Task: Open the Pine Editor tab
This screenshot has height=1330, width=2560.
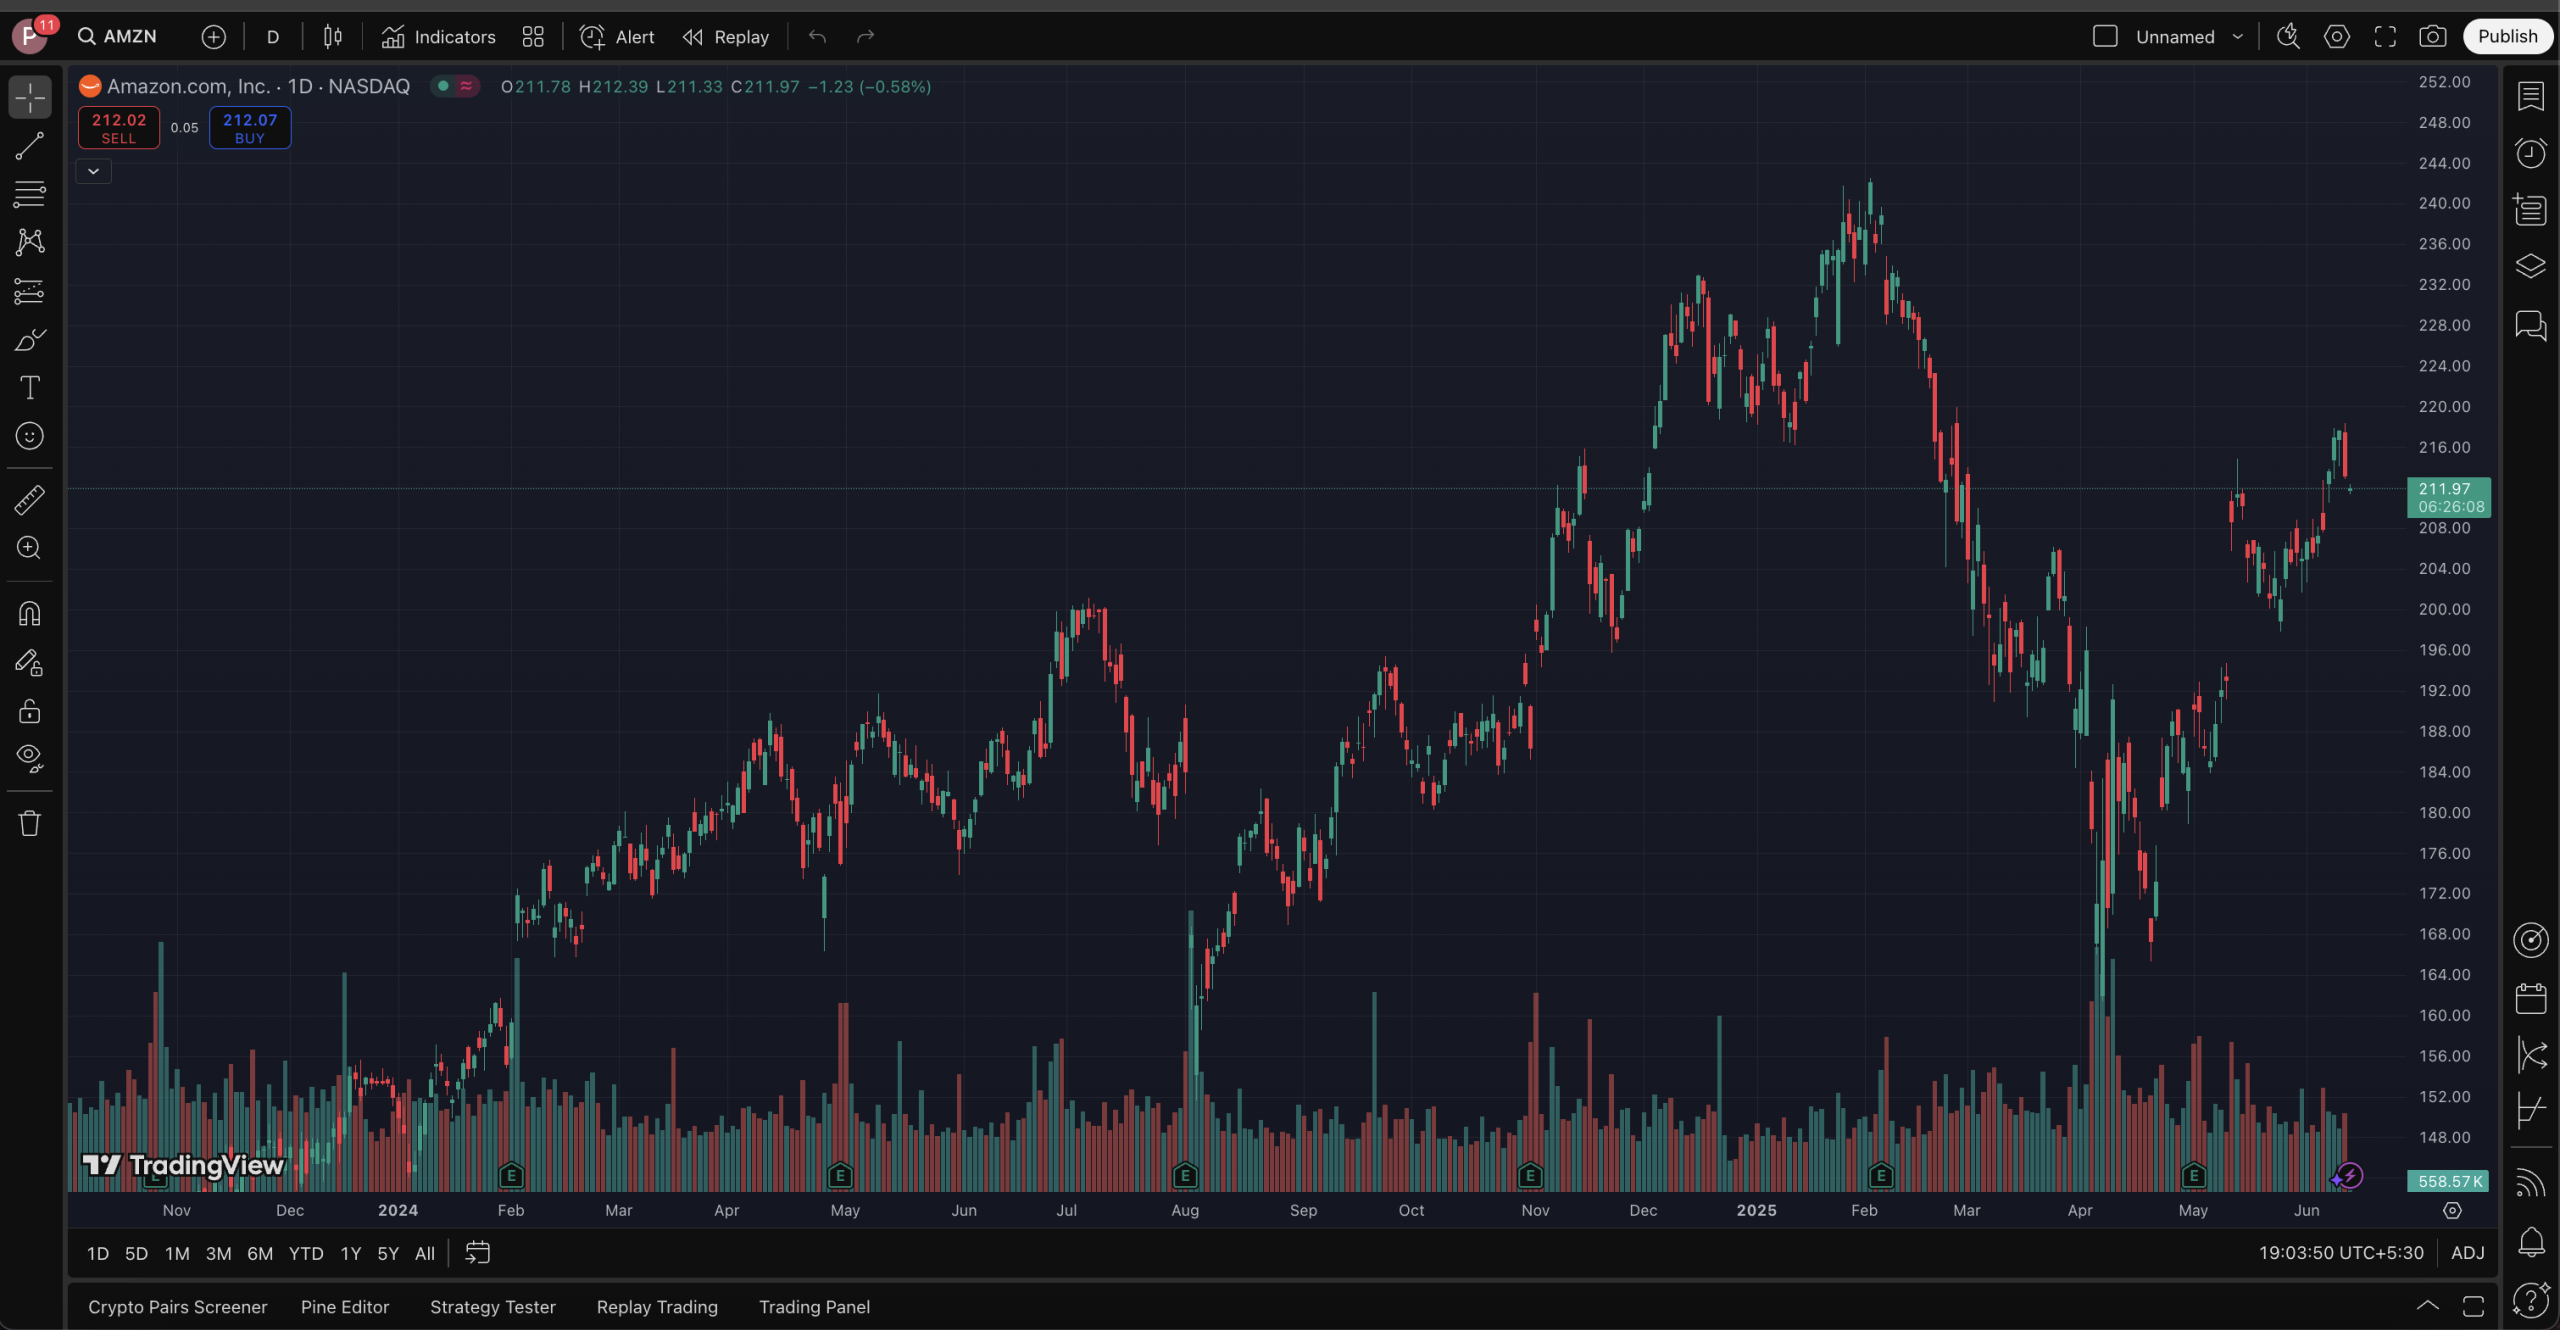Action: [345, 1307]
